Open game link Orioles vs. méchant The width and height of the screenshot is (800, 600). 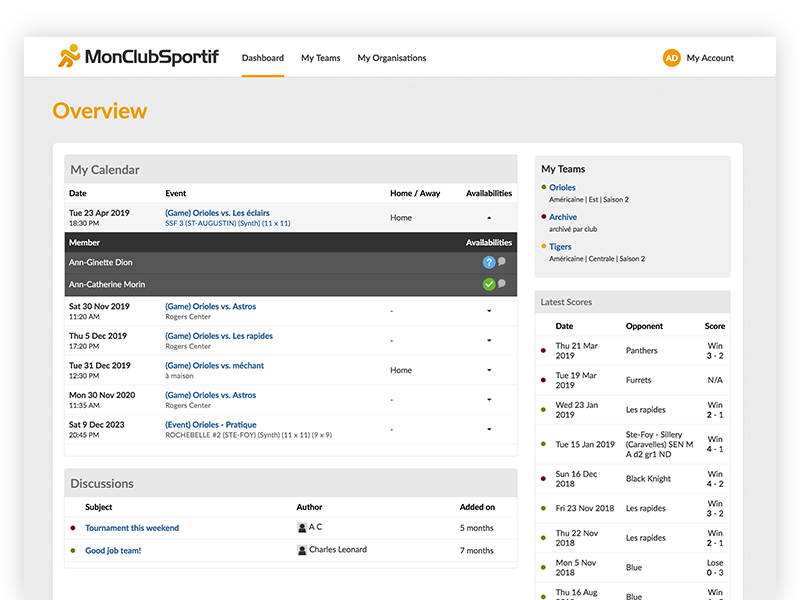[214, 365]
